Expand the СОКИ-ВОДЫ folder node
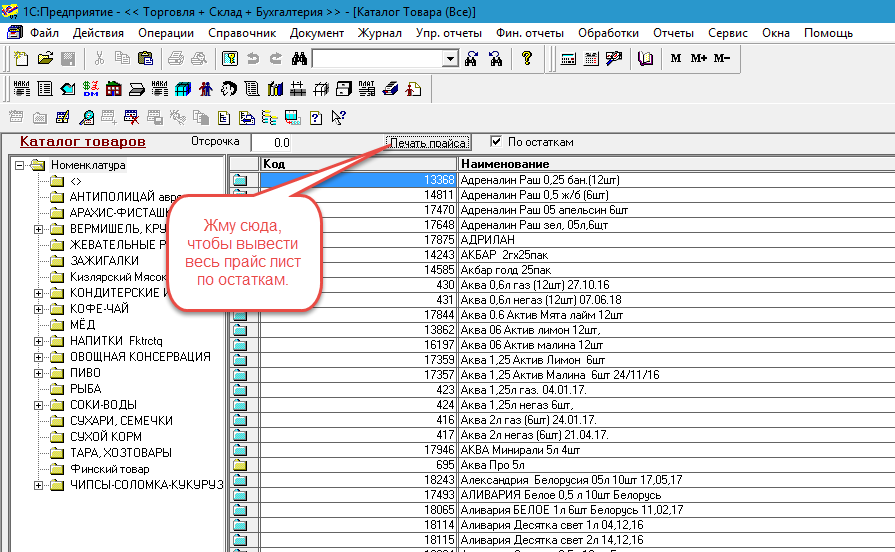The image size is (895, 552). [38, 405]
